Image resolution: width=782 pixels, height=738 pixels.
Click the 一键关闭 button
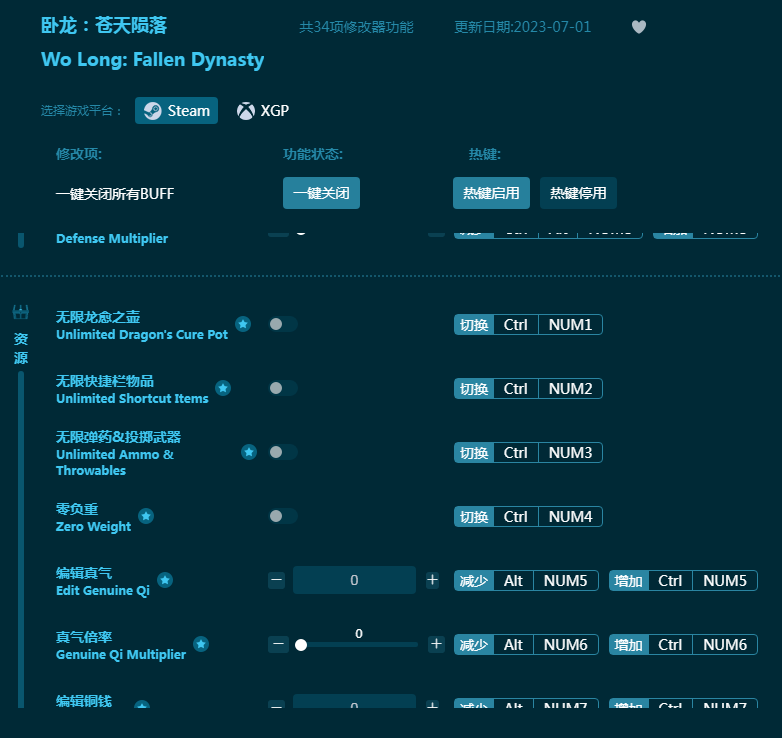[x=321, y=193]
